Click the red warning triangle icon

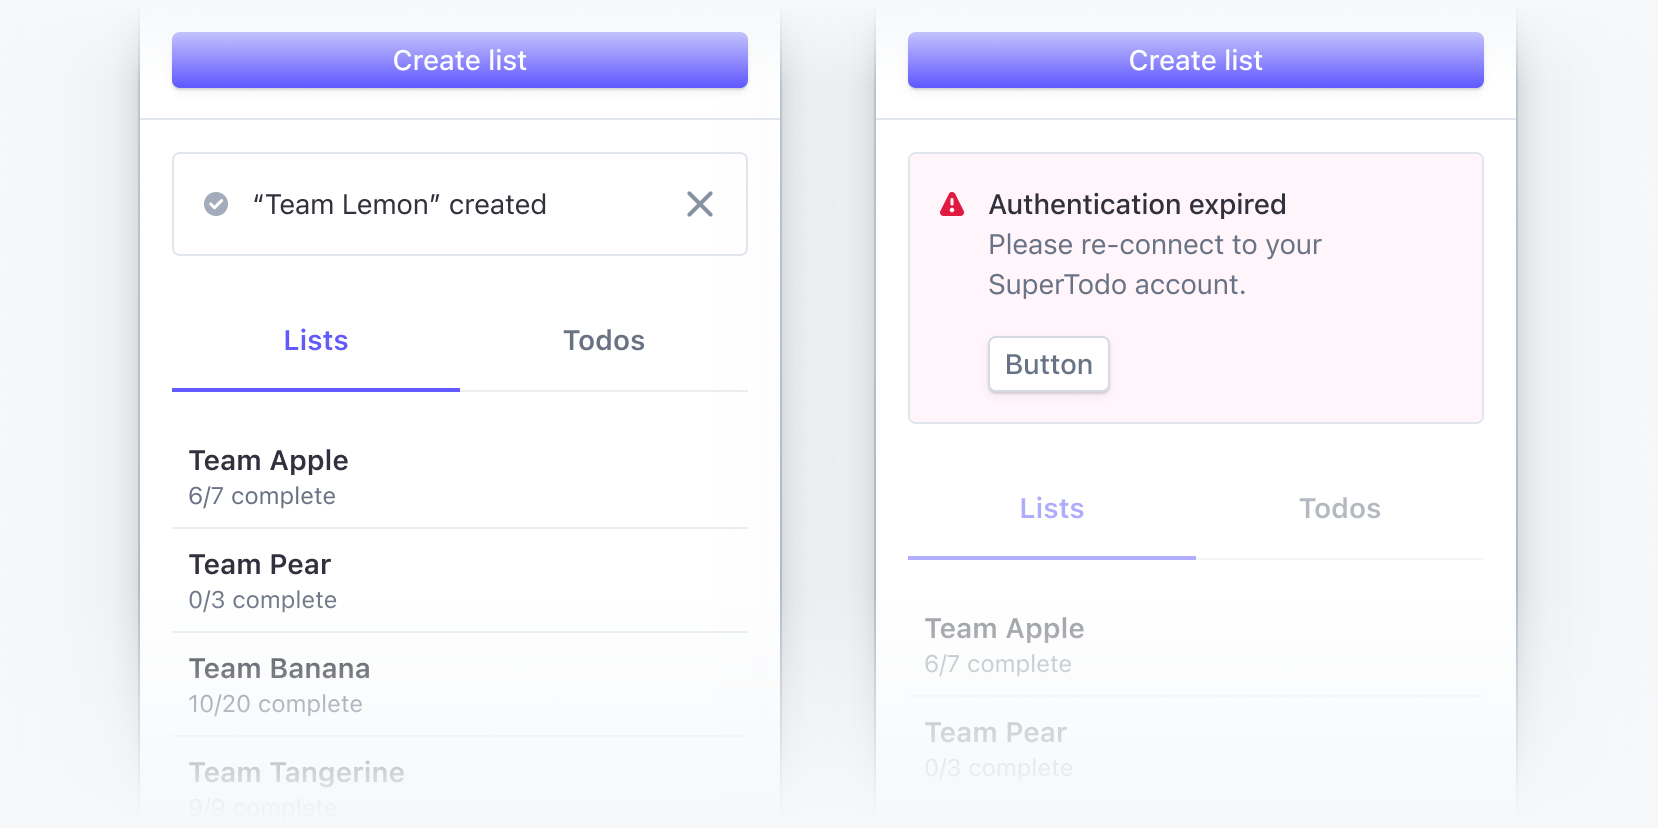(953, 203)
